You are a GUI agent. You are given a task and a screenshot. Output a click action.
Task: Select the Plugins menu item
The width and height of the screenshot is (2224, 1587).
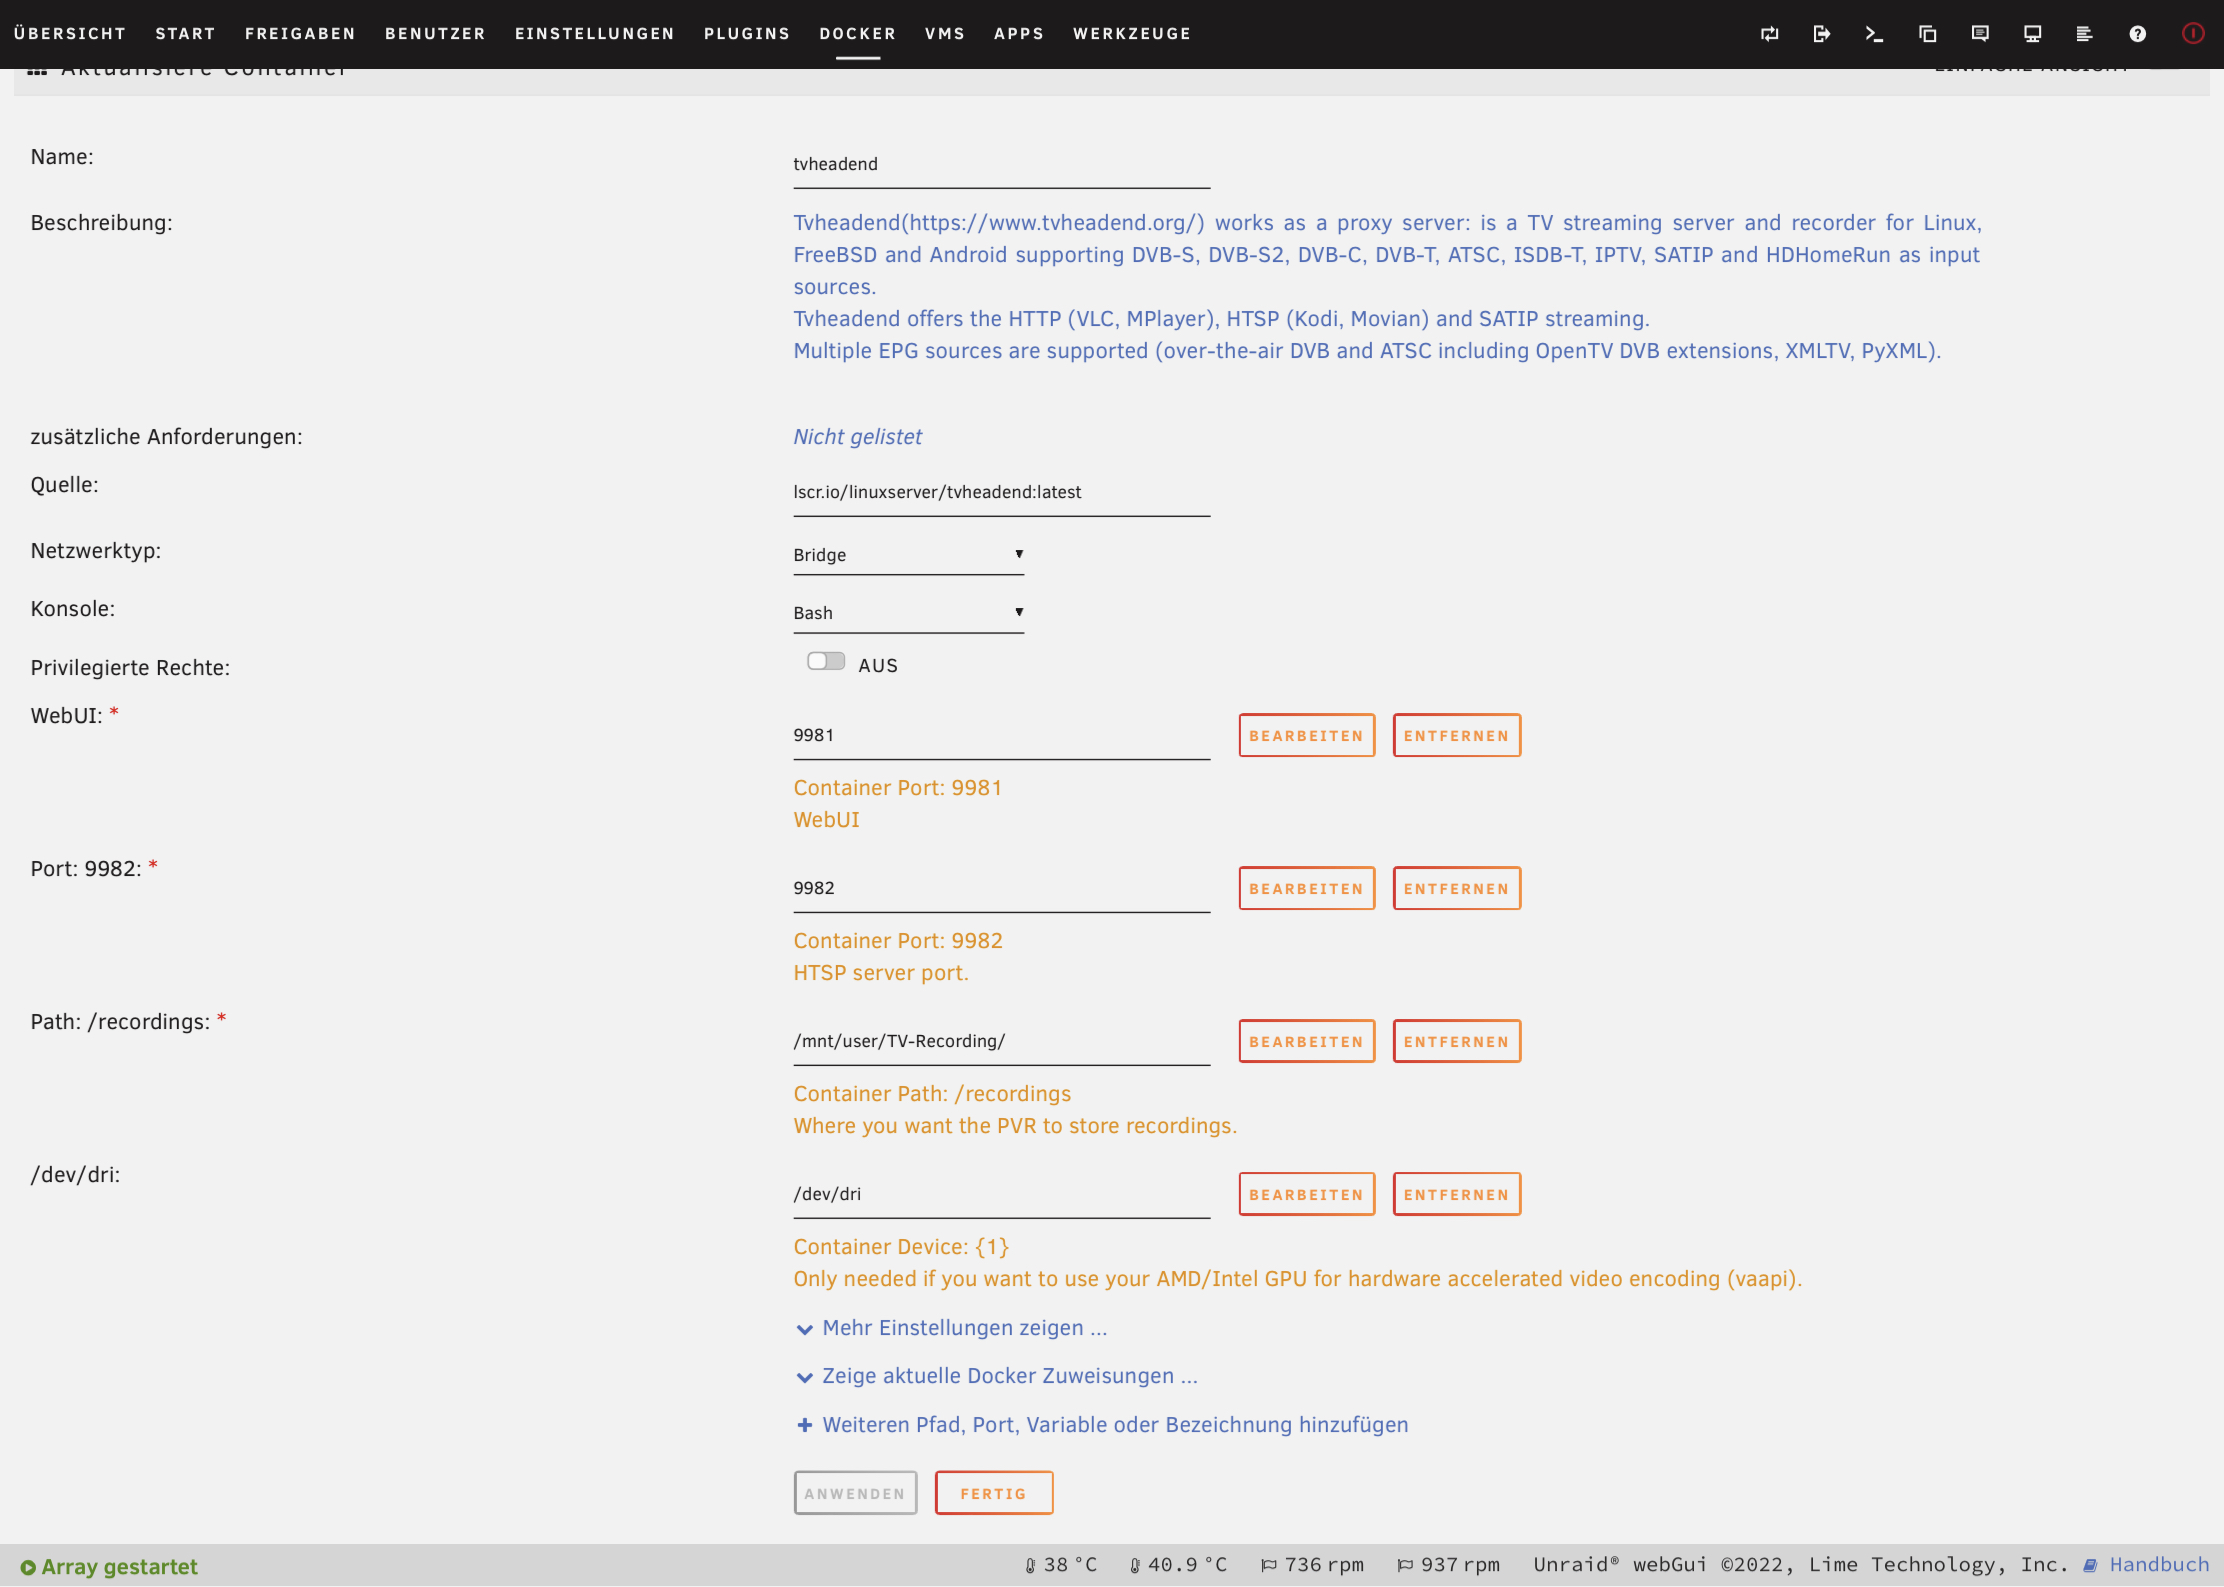[747, 34]
